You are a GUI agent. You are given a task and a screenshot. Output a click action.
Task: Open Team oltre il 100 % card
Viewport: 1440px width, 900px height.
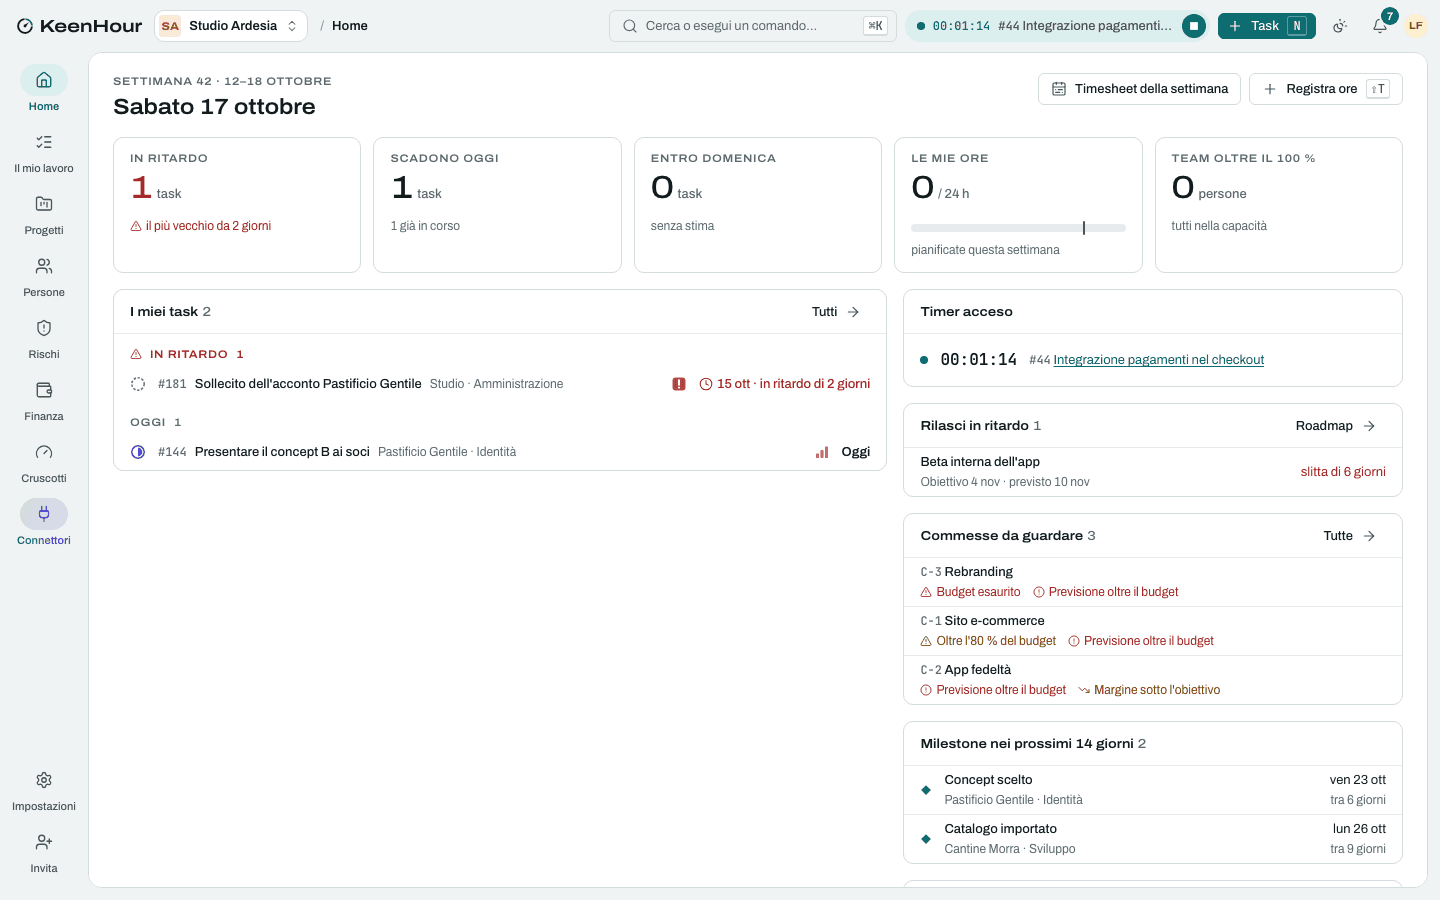(x=1278, y=205)
